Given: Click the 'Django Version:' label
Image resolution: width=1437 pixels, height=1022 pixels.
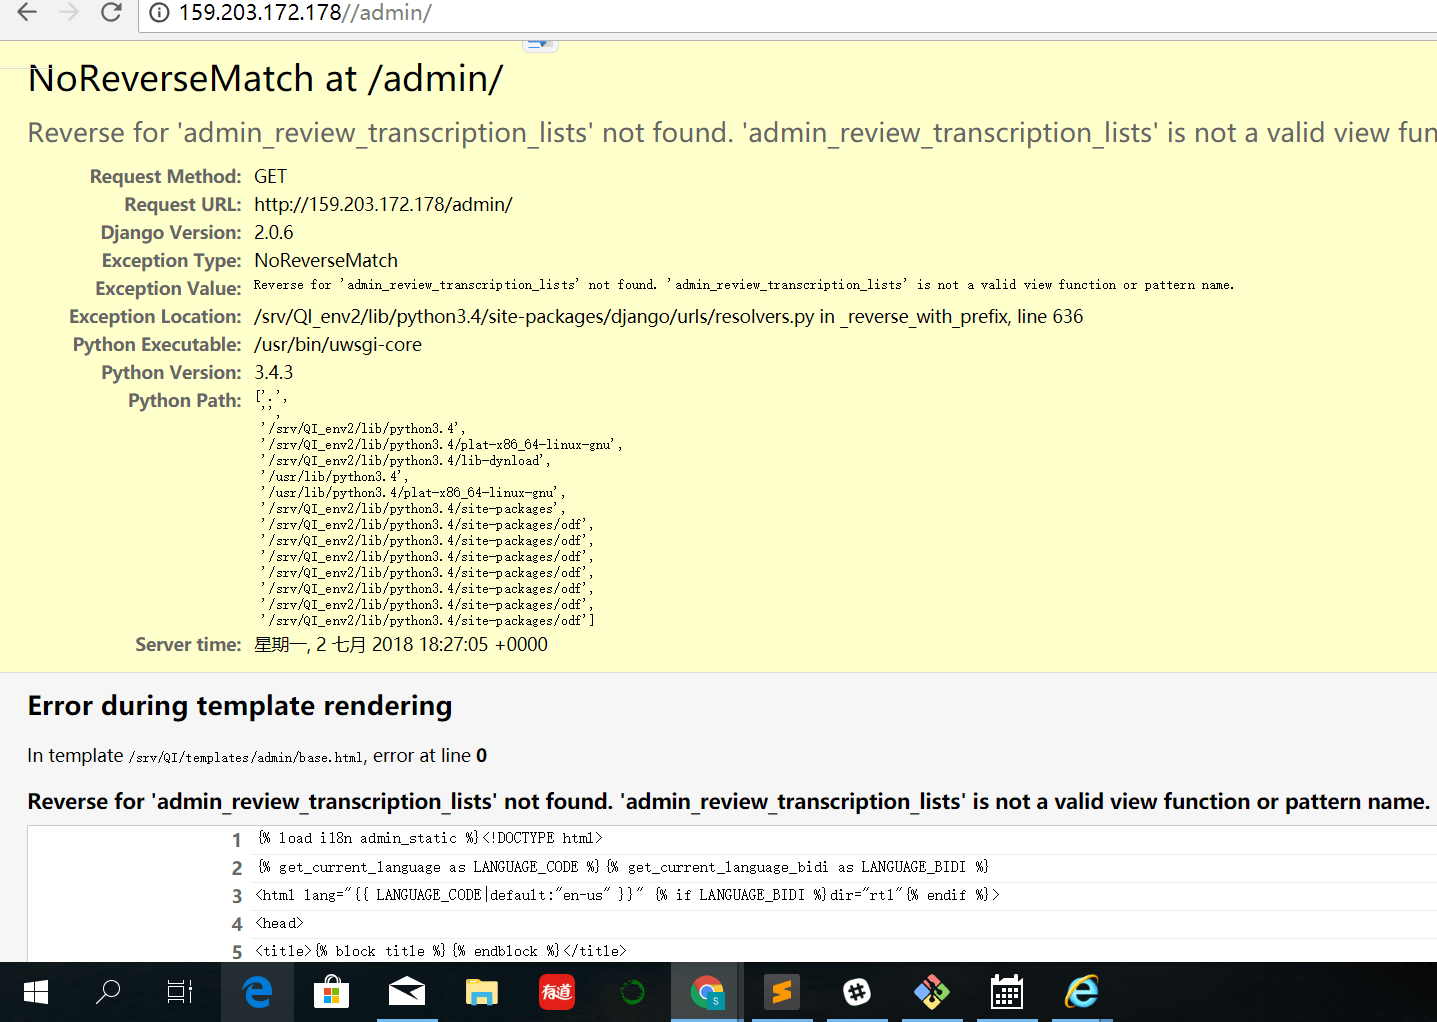Looking at the screenshot, I should tap(171, 232).
